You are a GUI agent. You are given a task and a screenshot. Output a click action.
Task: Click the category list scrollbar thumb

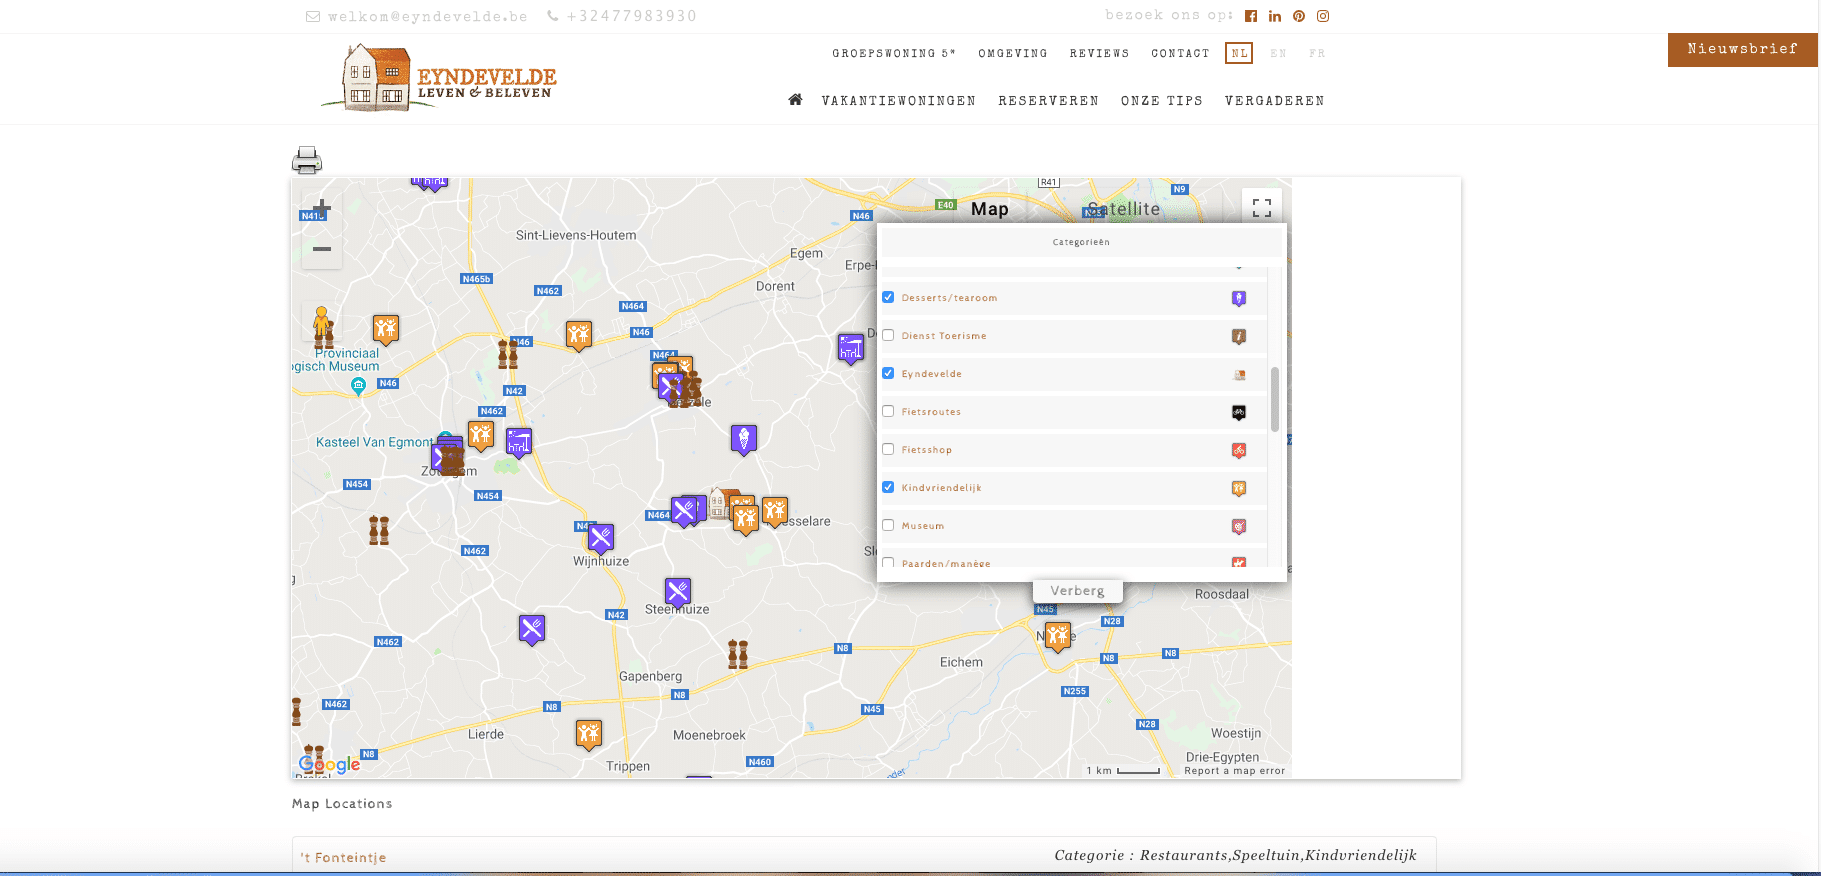(x=1275, y=399)
